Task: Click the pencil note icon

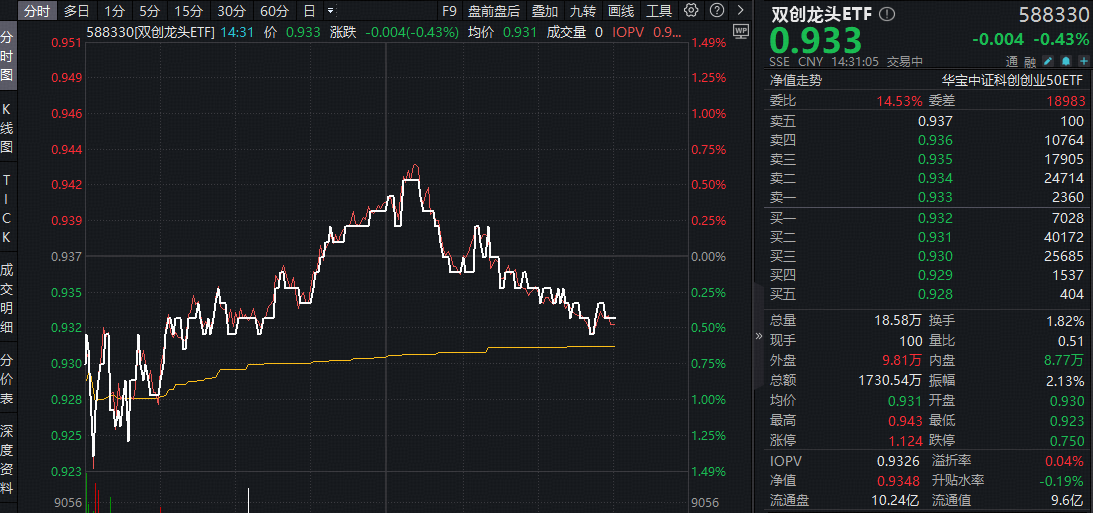Action: 1048,61
